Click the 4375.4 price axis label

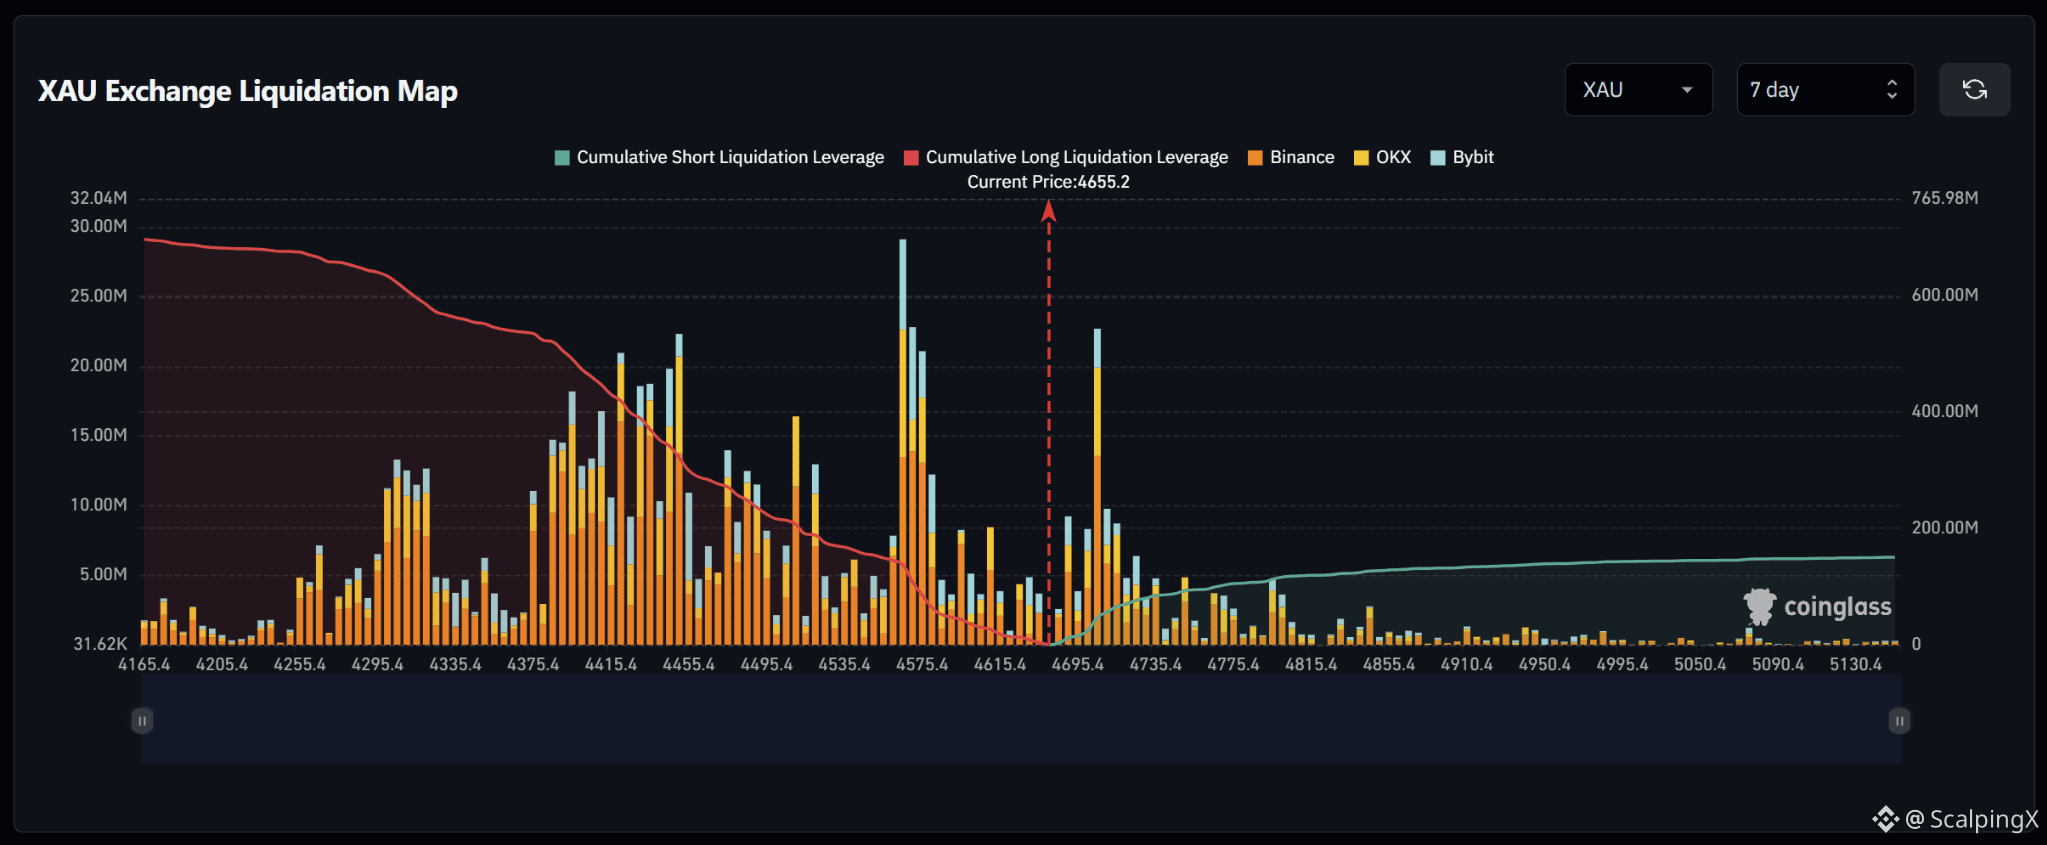(x=533, y=664)
